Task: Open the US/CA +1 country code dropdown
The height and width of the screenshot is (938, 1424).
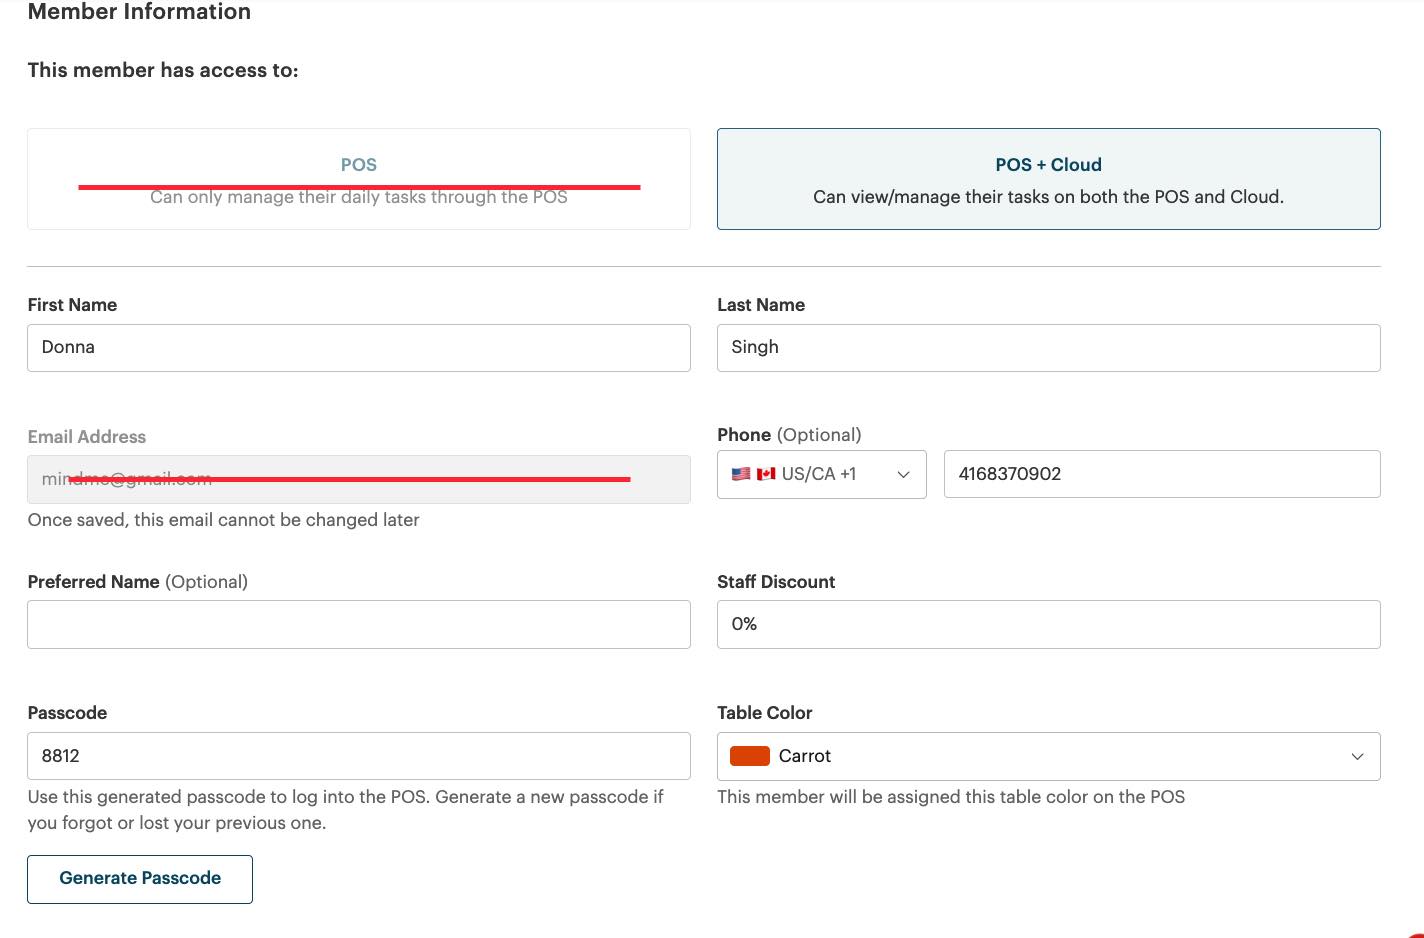Action: (x=820, y=474)
